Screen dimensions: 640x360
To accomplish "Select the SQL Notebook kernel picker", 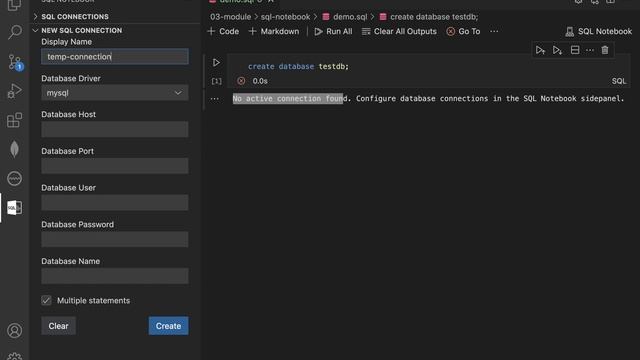I will [x=598, y=31].
